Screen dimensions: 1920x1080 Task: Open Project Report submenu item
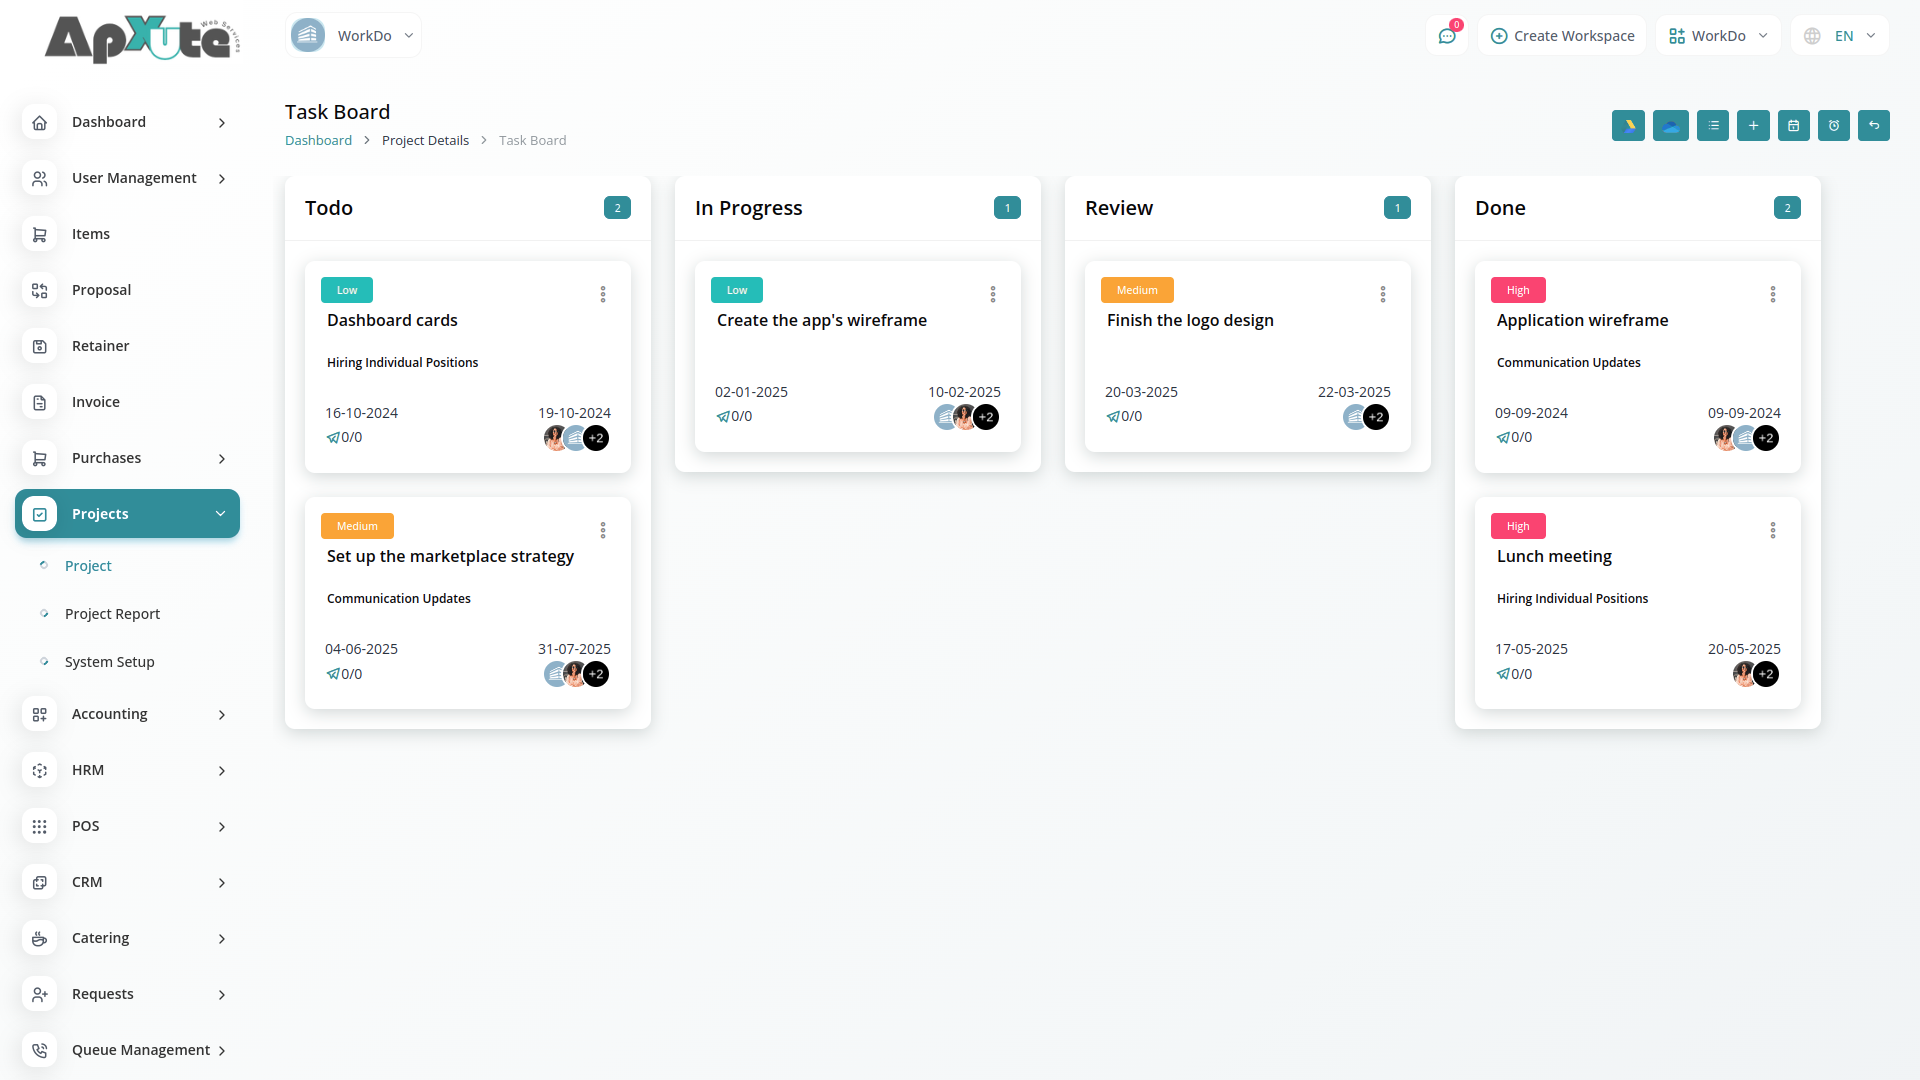(112, 614)
